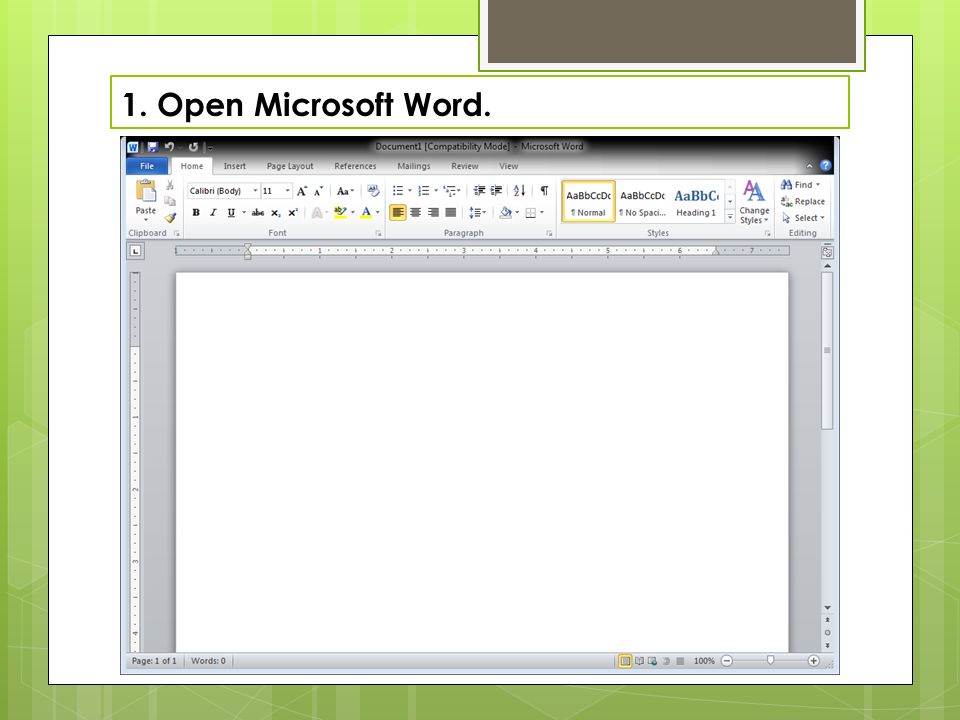Open the line spacing dropdown
Image resolution: width=960 pixels, height=720 pixels.
click(478, 212)
